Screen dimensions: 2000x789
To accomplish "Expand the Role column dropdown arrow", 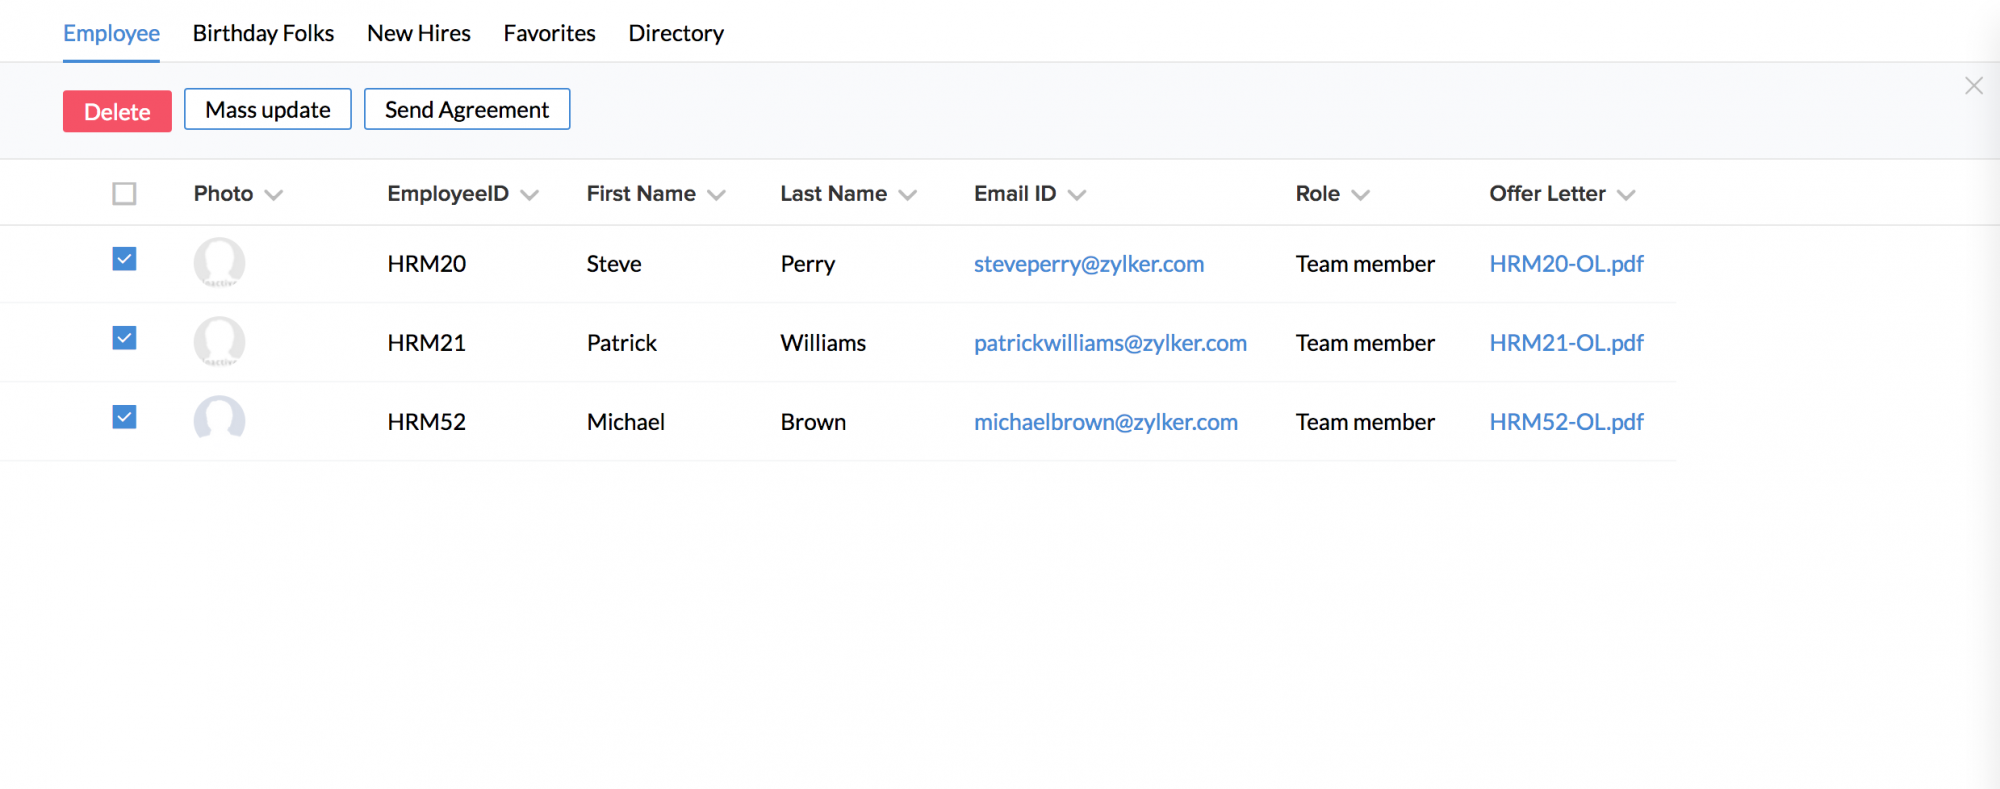I will (1360, 195).
